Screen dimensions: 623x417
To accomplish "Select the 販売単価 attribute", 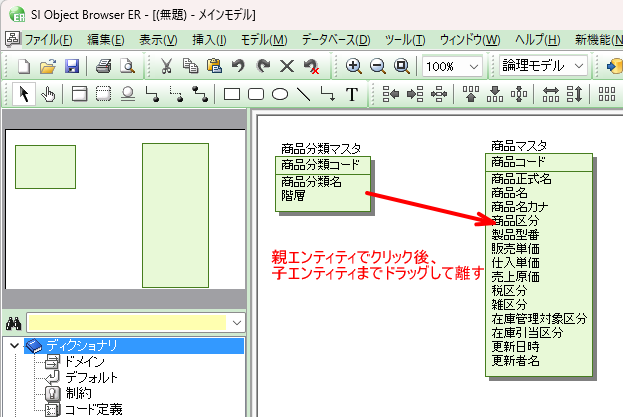I will 515,249.
